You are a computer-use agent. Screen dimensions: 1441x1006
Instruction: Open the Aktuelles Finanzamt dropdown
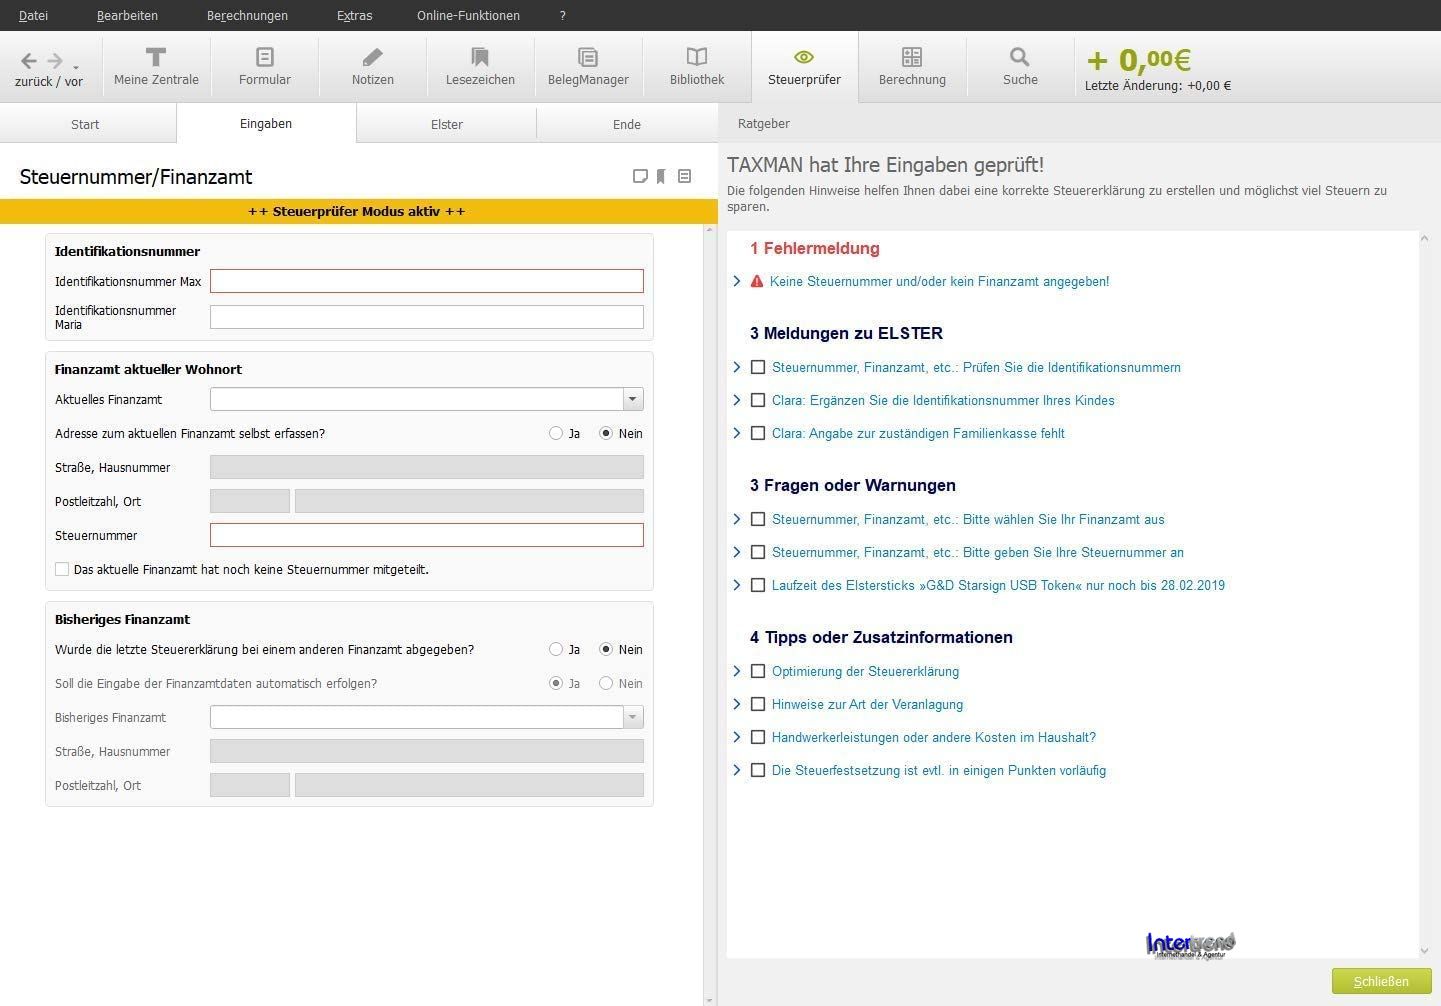pos(632,400)
